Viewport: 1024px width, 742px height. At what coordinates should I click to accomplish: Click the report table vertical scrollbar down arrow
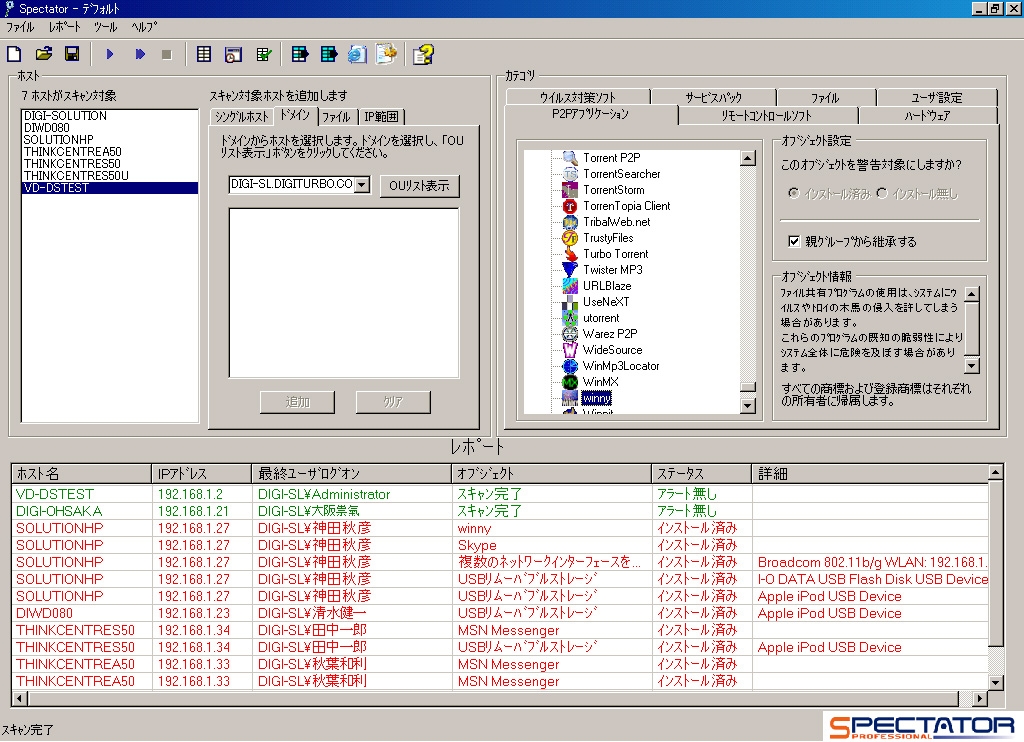[995, 683]
